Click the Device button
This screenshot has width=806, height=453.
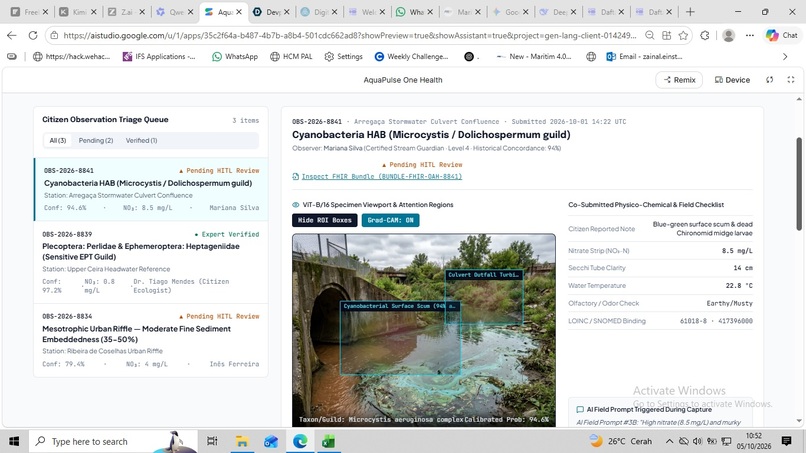click(732, 80)
